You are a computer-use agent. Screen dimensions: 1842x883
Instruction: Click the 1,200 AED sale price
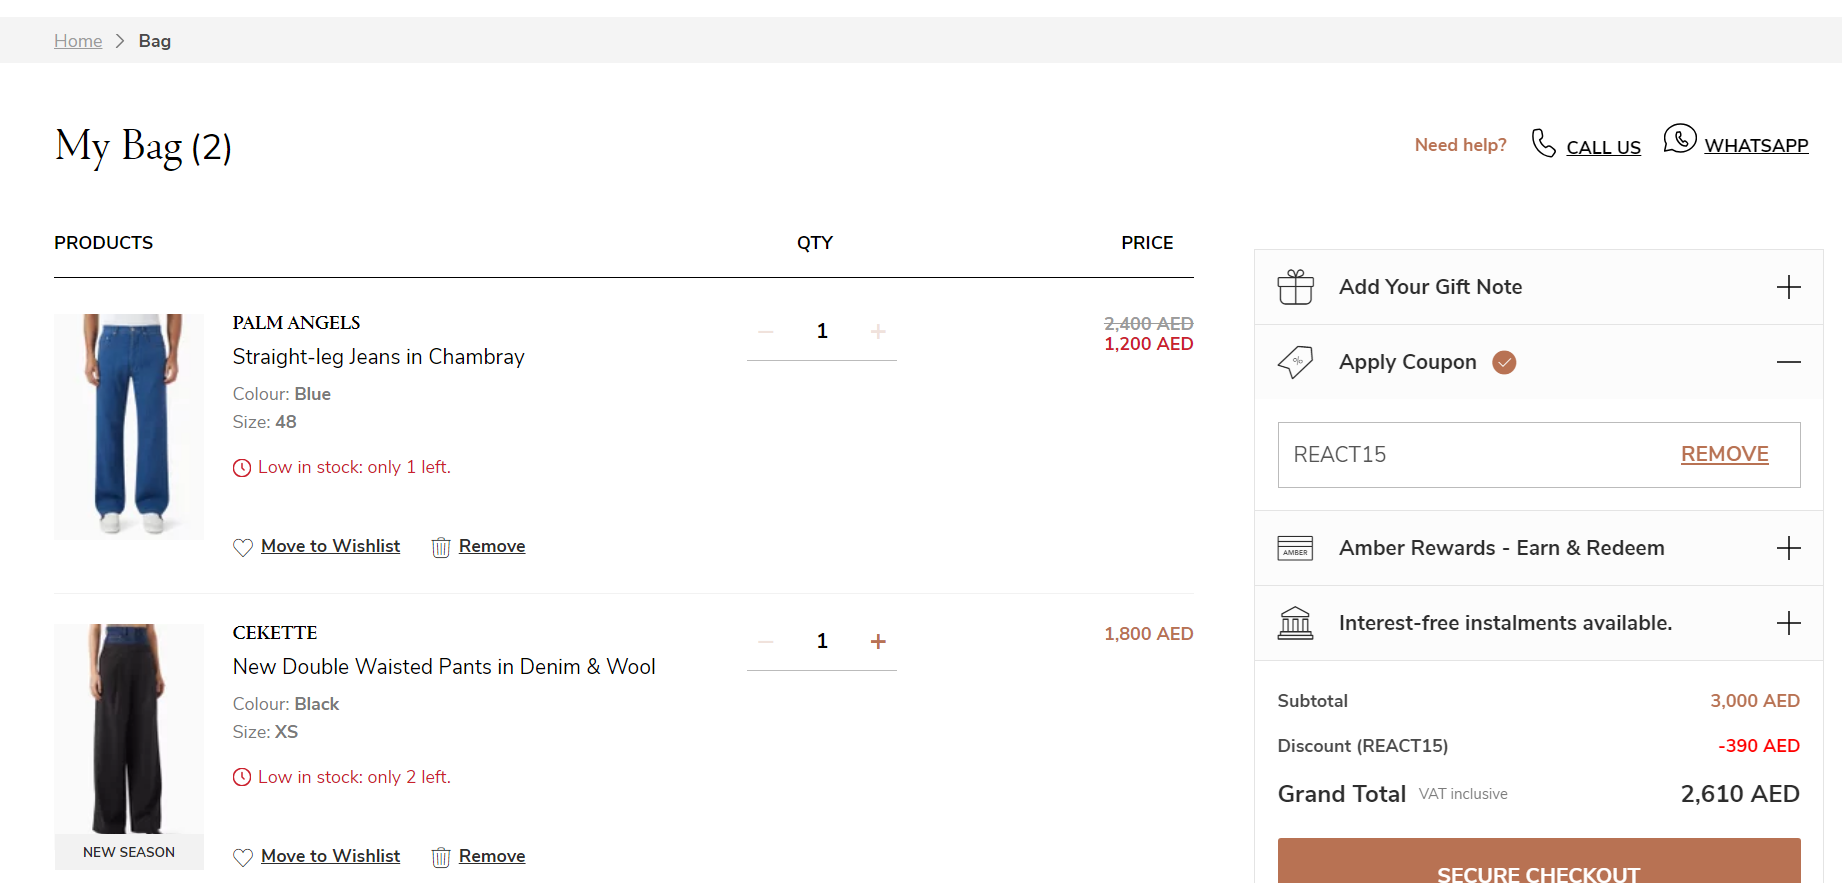pos(1148,344)
